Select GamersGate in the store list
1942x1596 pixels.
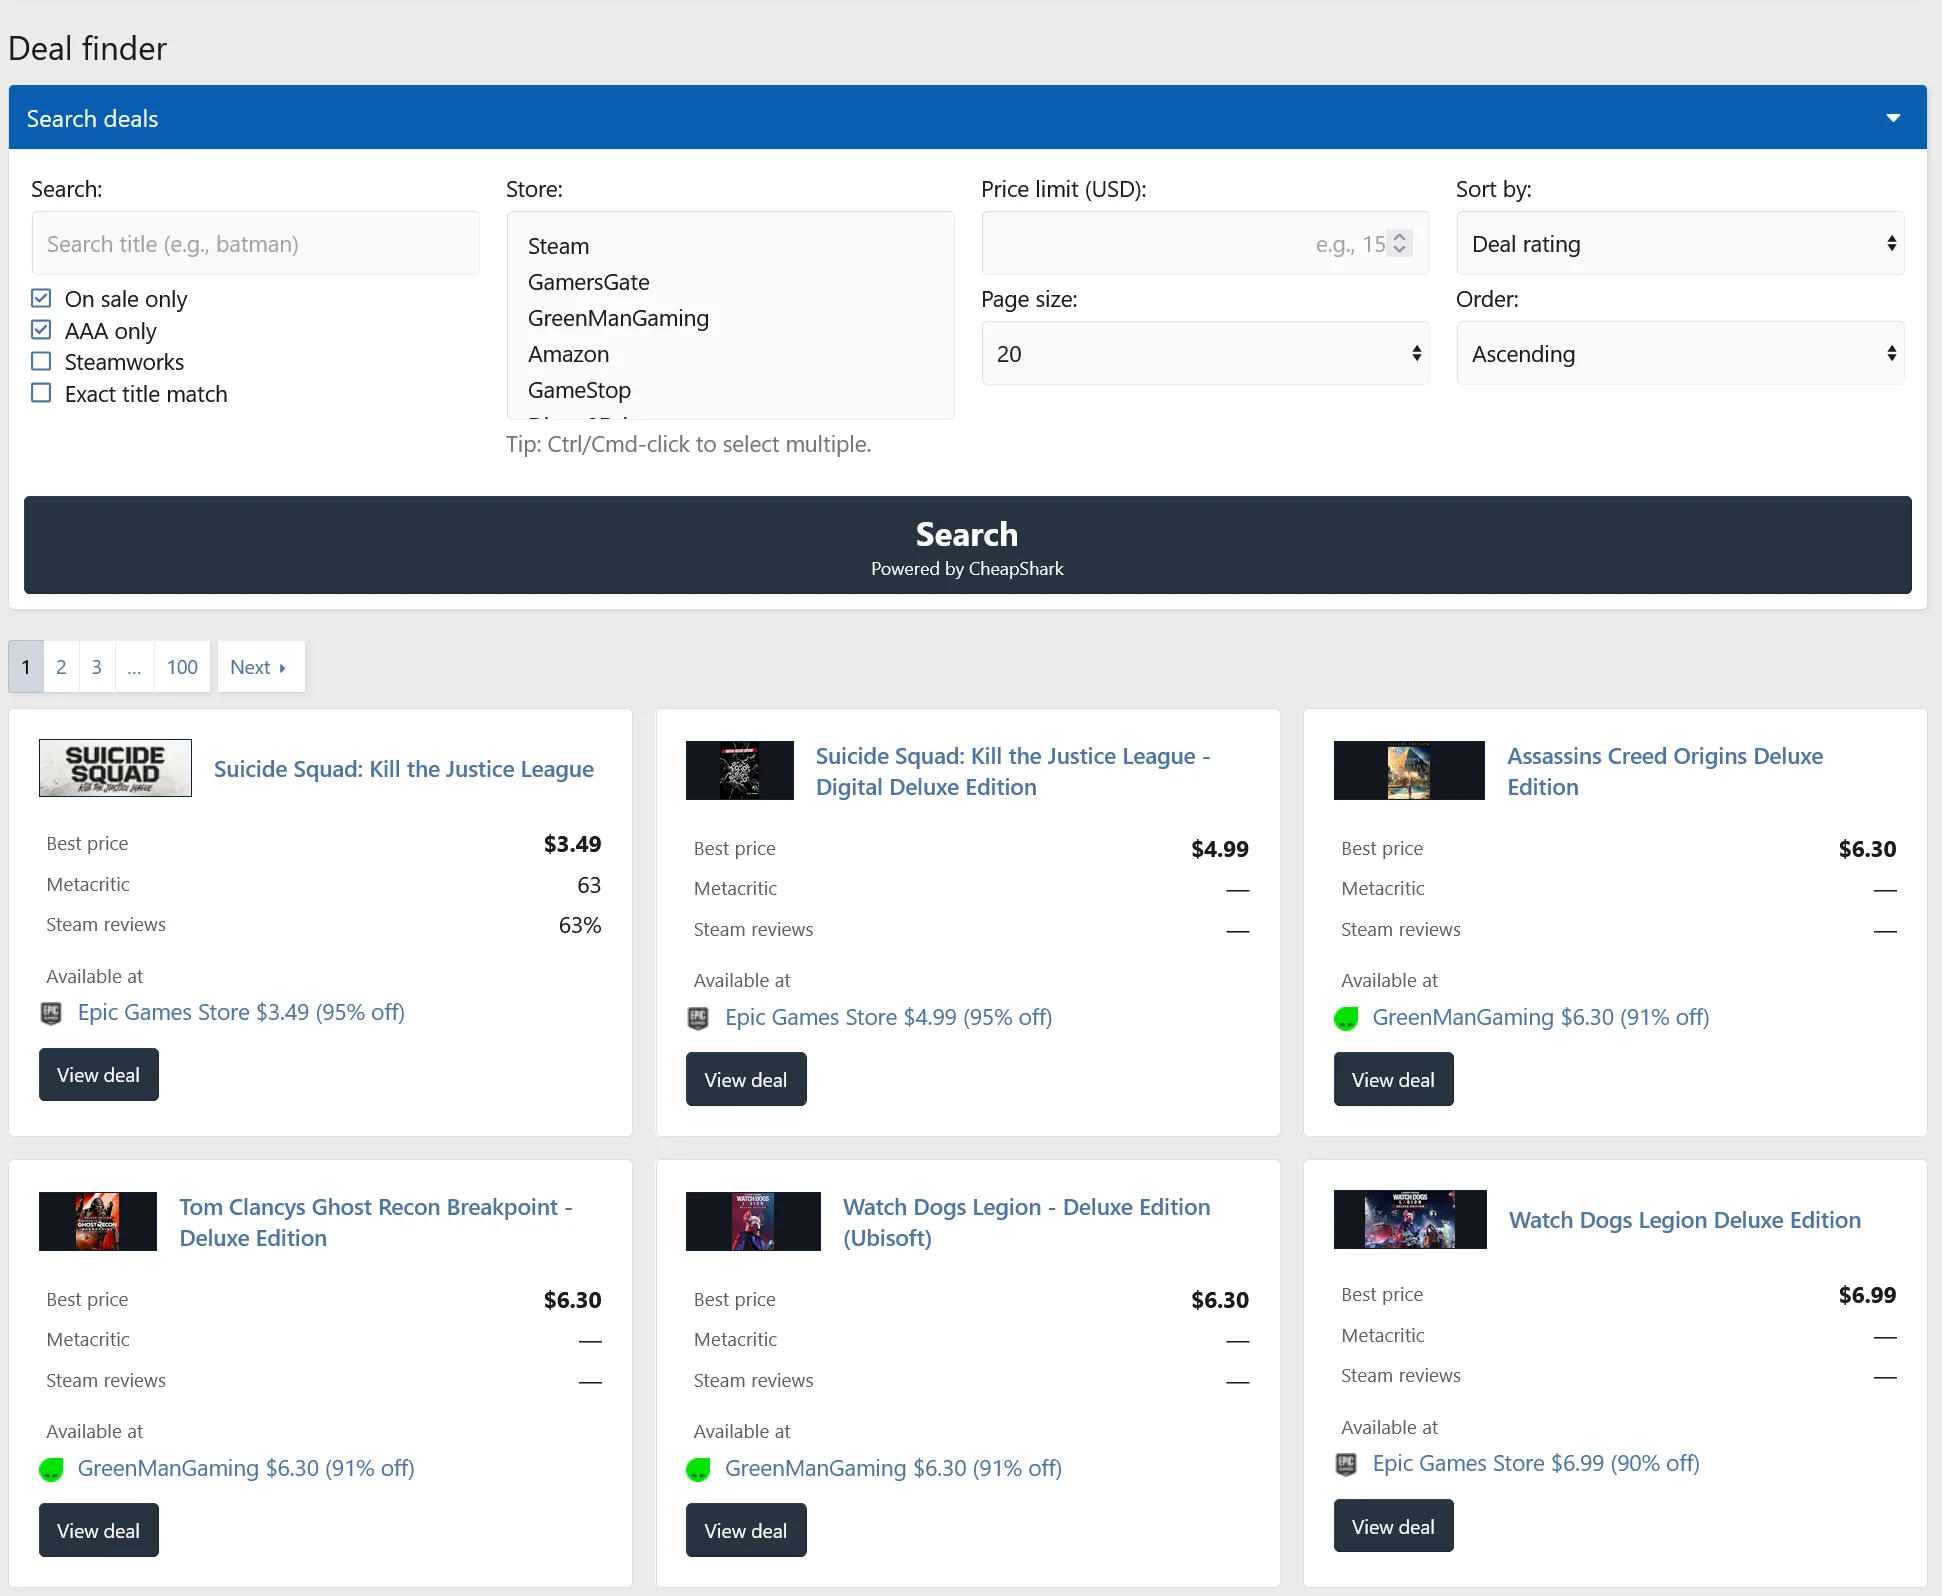pyautogui.click(x=589, y=282)
